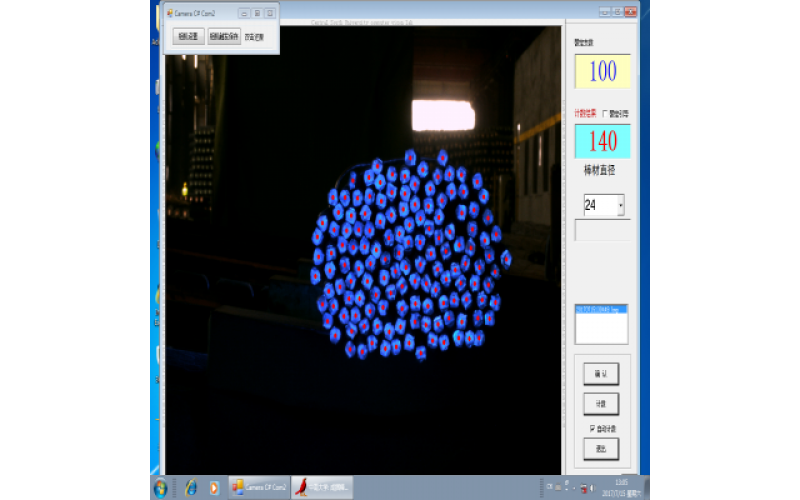This screenshot has height=500, width=800.
Task: Open the Windows Start menu orb
Action: tap(161, 488)
